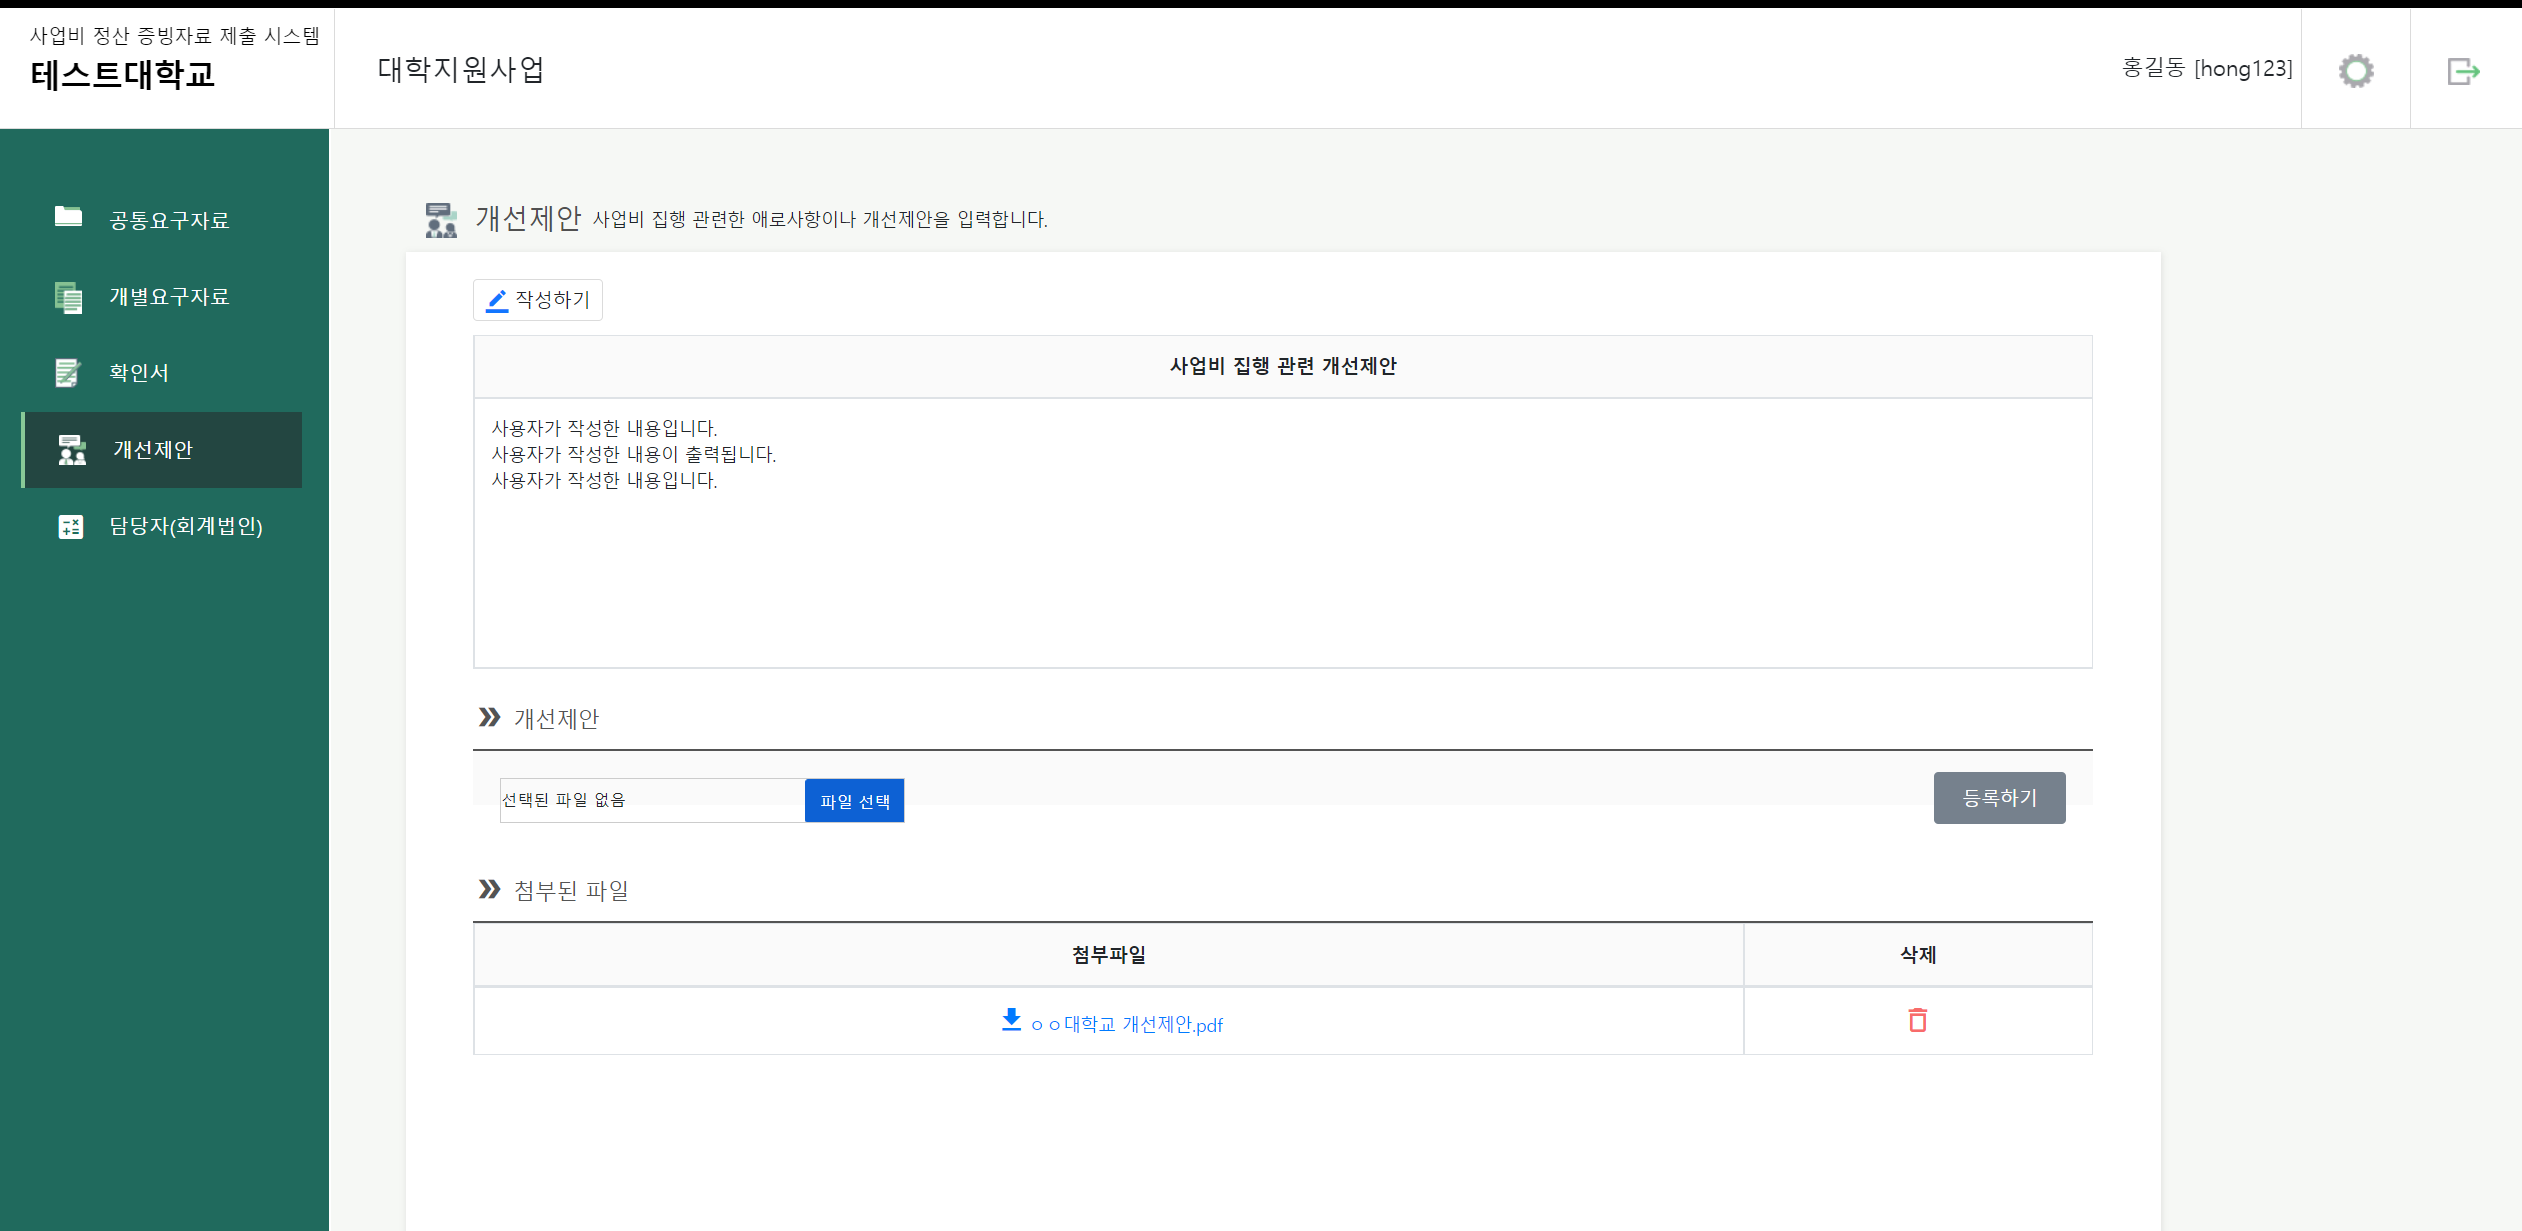Image resolution: width=2522 pixels, height=1231 pixels.
Task: Log out using the exit icon
Action: point(2464,70)
